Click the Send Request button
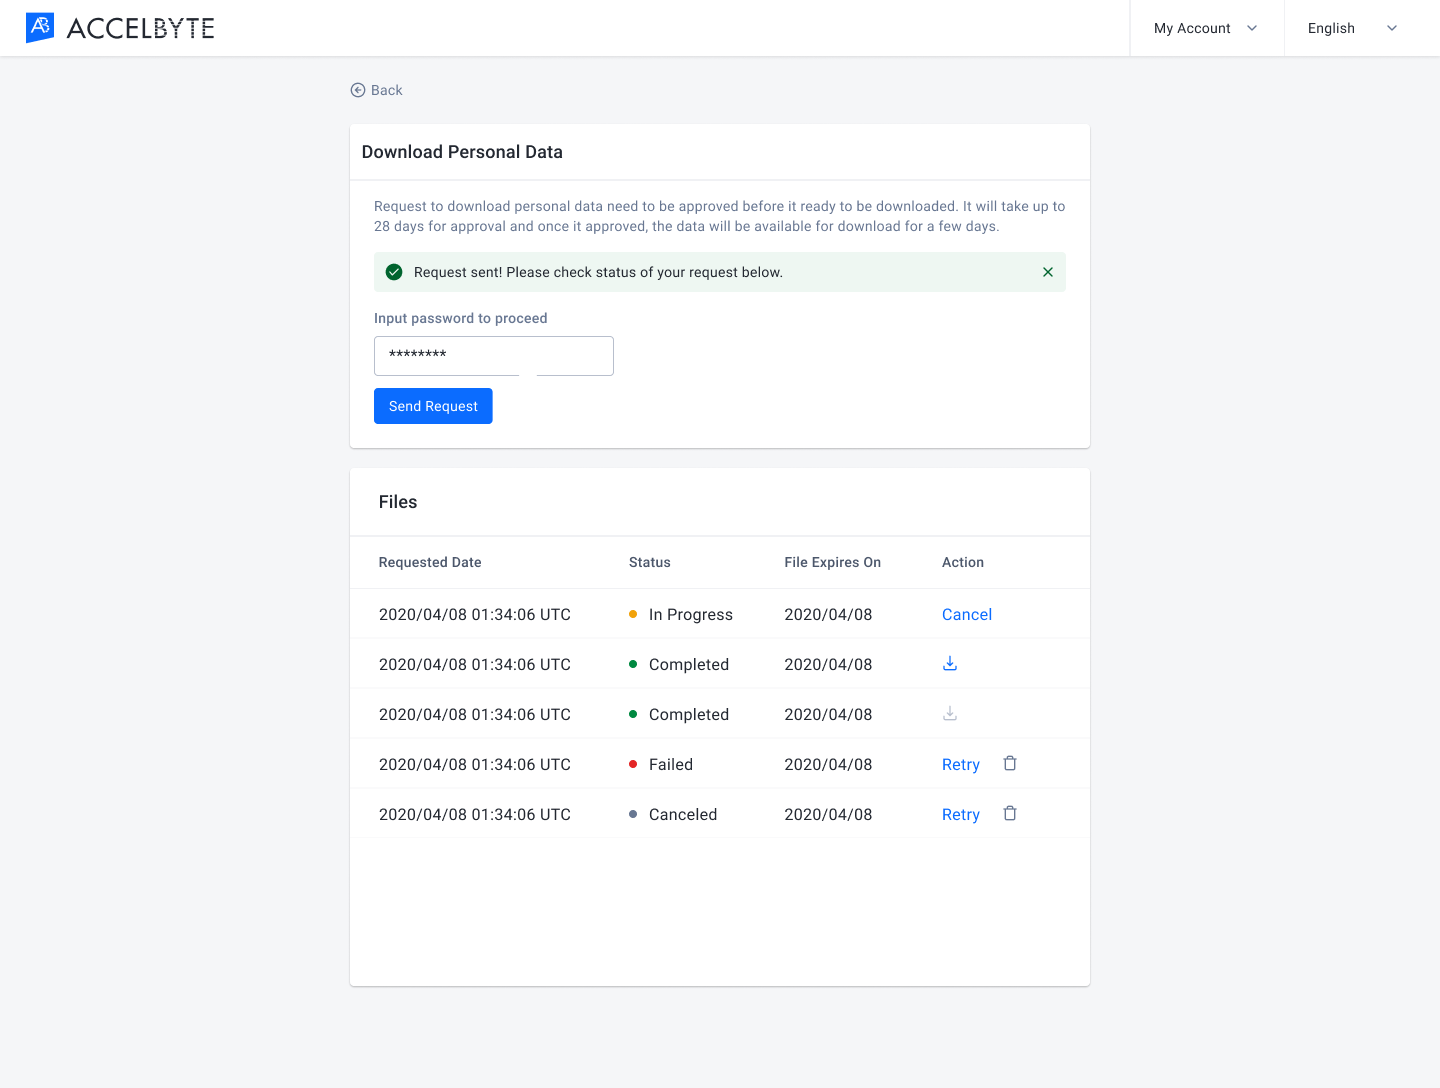1440x1088 pixels. tap(433, 406)
